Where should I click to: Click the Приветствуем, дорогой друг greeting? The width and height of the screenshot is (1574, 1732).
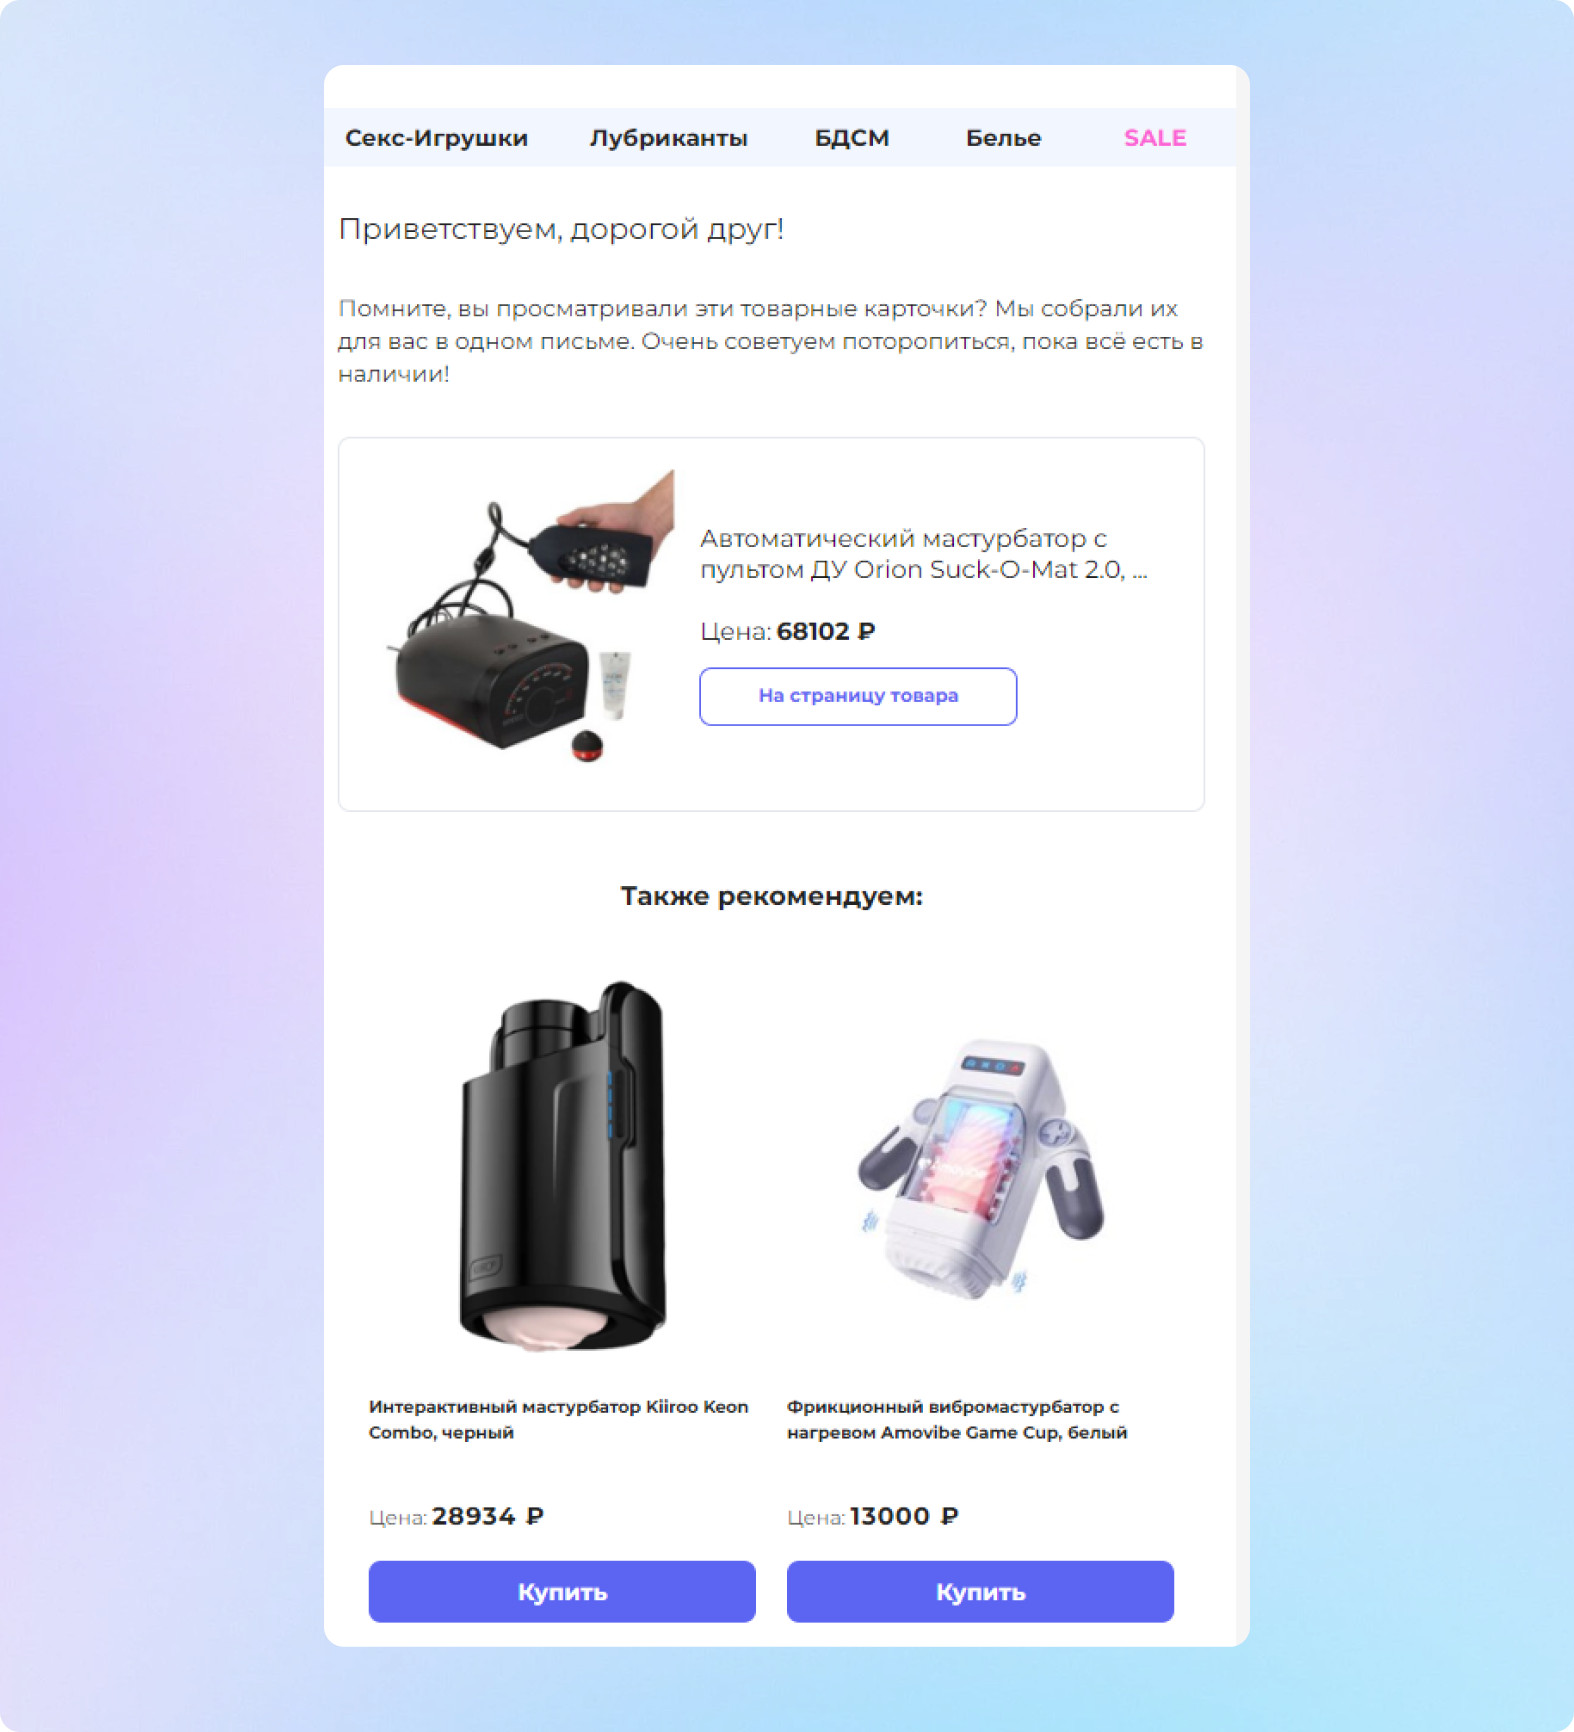561,229
